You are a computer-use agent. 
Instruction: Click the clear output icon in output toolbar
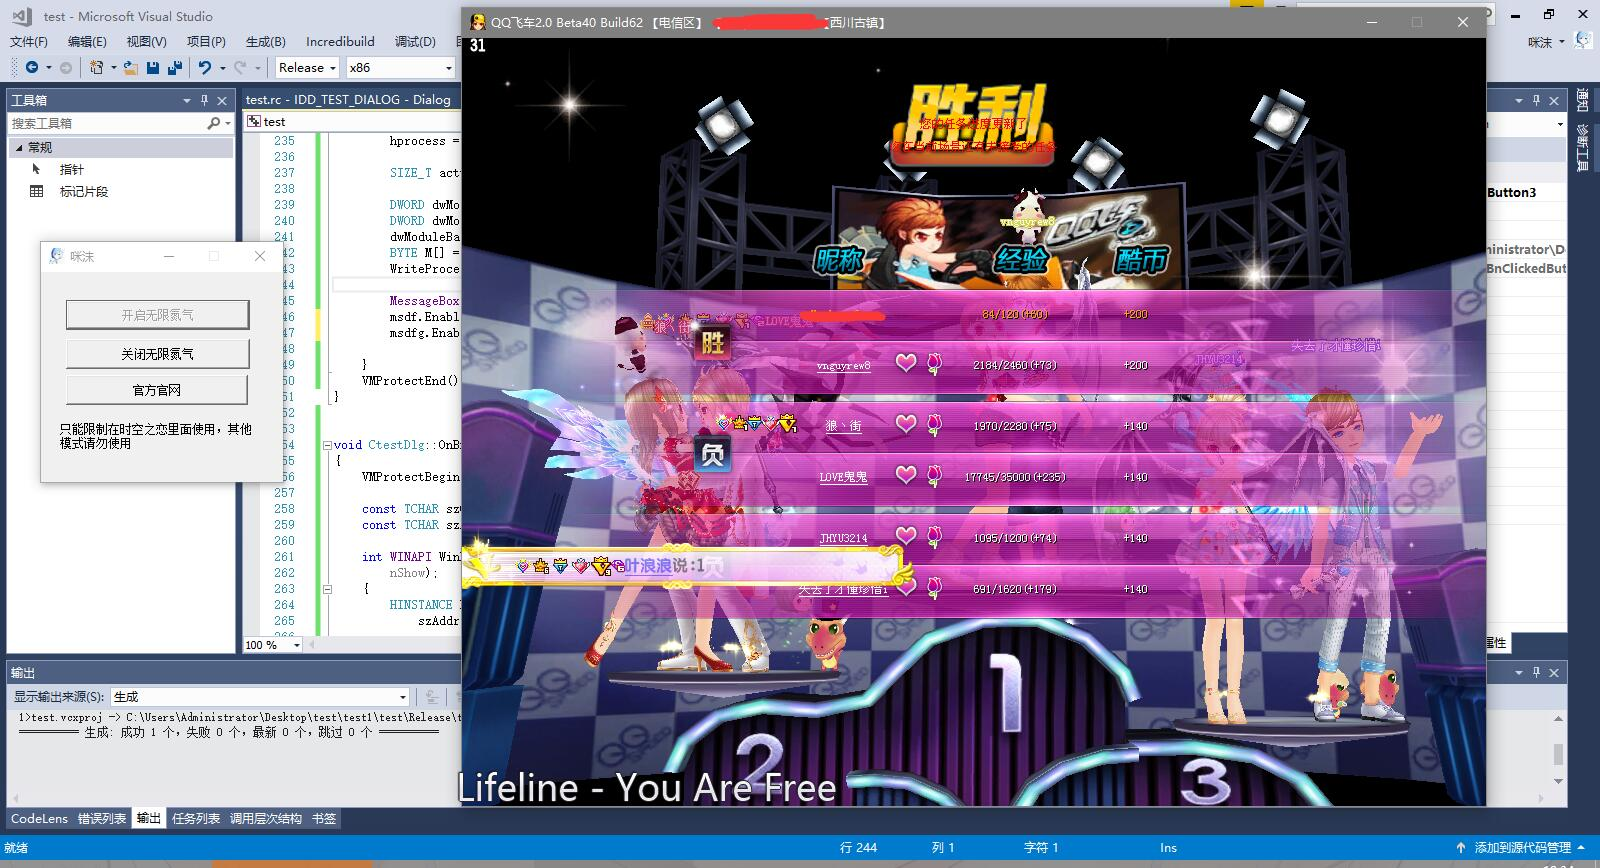[x=431, y=696]
